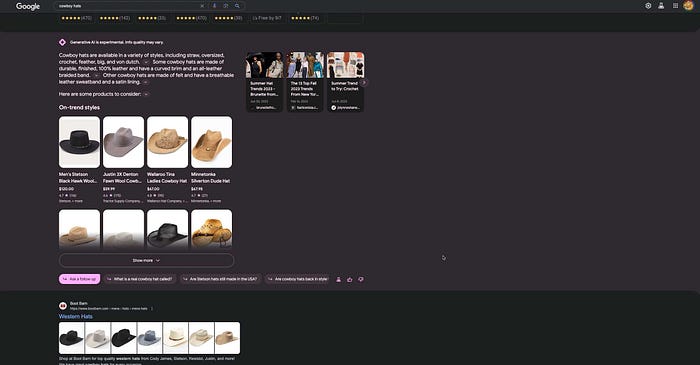The height and width of the screenshot is (365, 700).
Task: Expand sources after 'products to consider:'
Action: 146,94
